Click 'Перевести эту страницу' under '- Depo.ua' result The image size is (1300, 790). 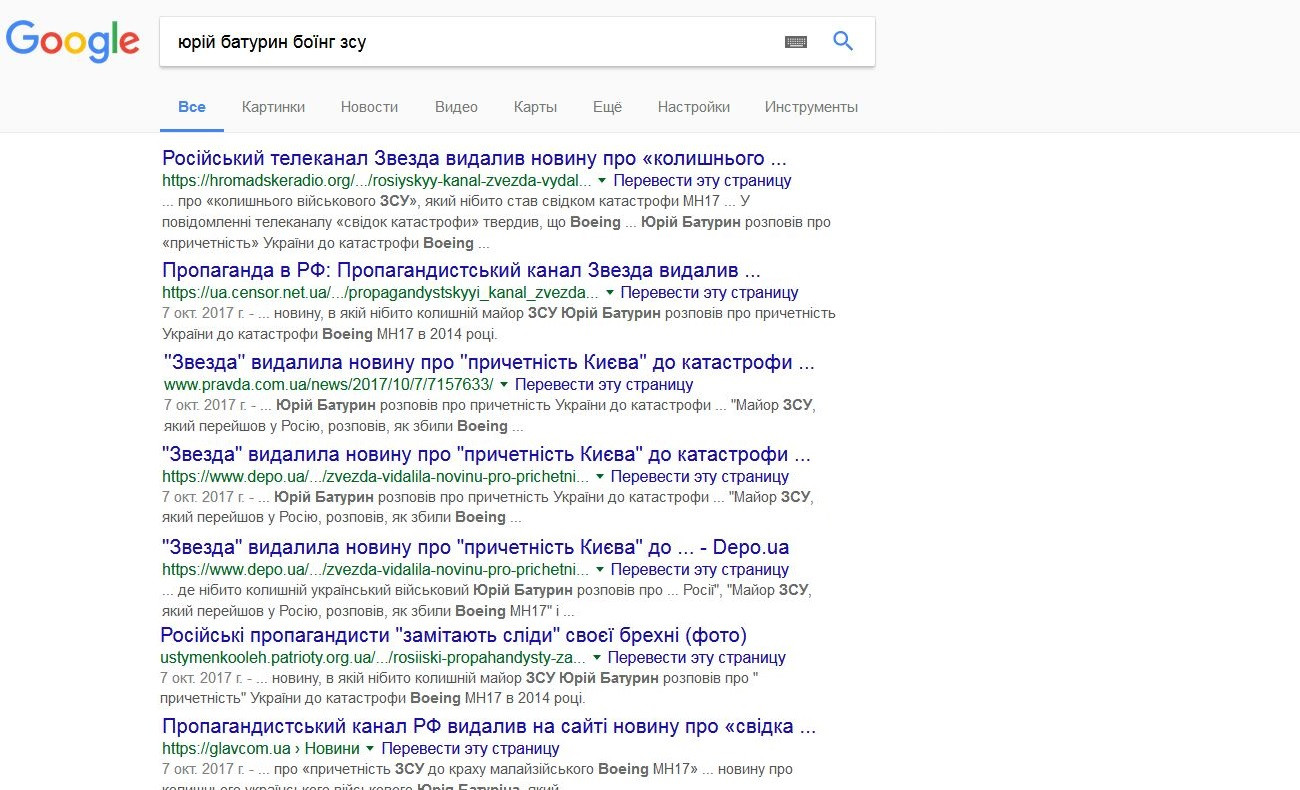[x=700, y=569]
